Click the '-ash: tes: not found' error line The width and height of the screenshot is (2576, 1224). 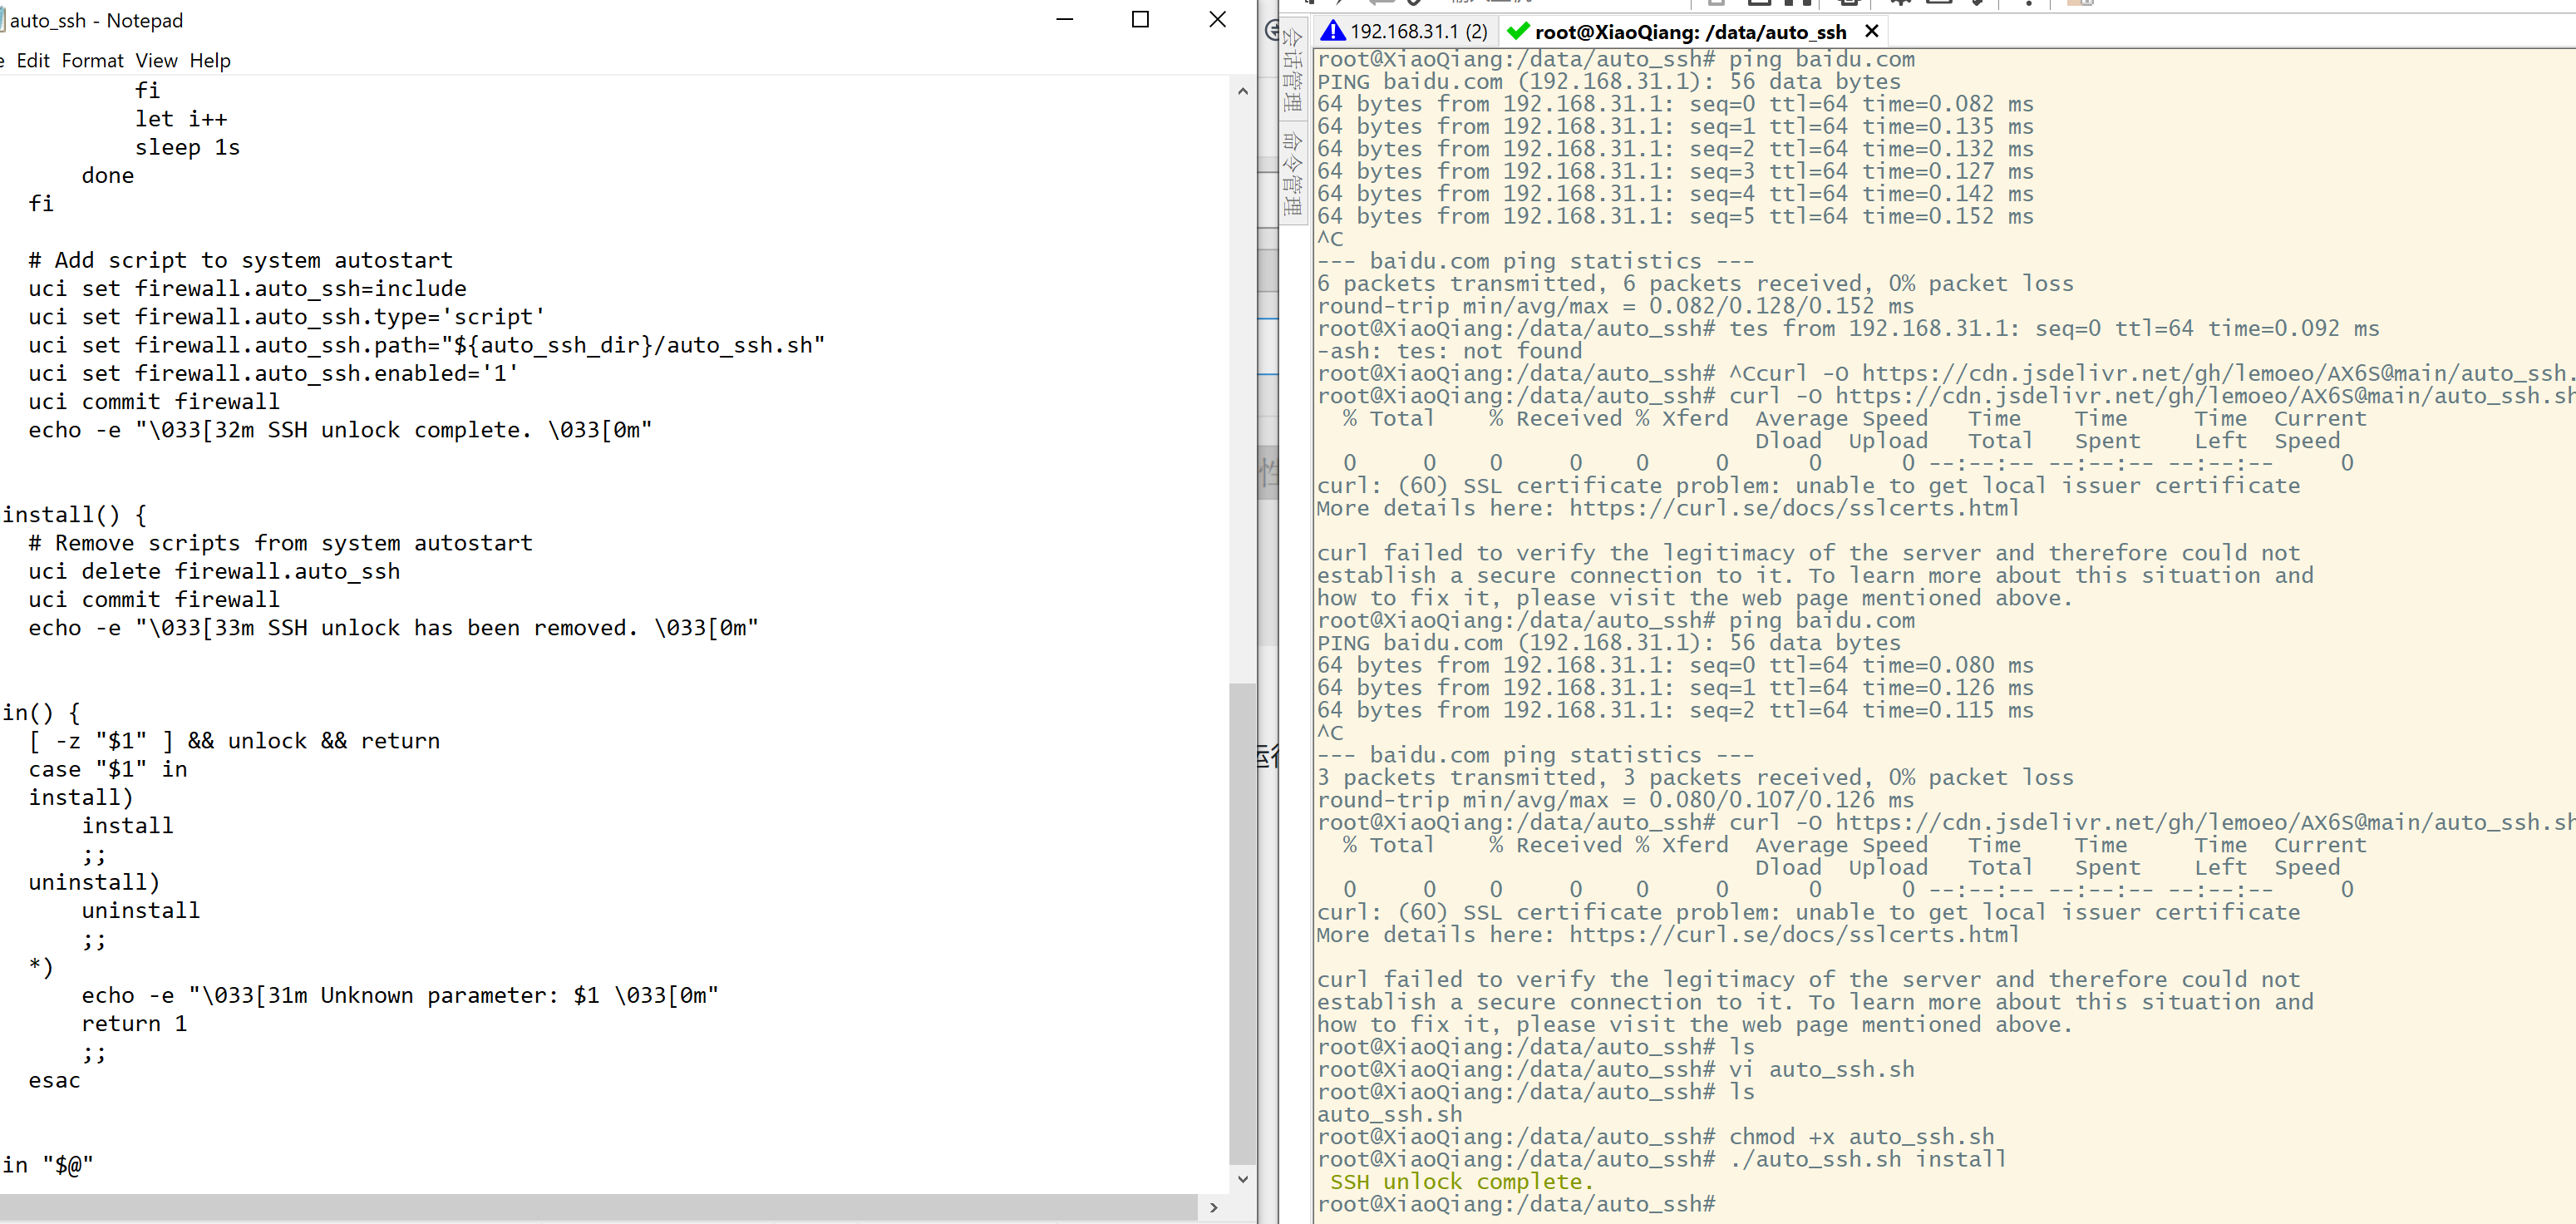click(x=1449, y=351)
